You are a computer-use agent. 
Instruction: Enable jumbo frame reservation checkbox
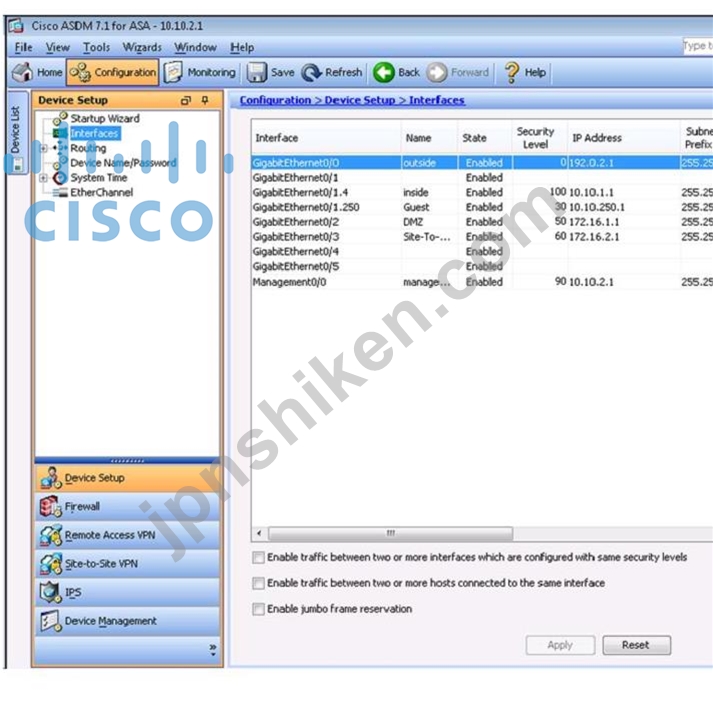pyautogui.click(x=259, y=609)
